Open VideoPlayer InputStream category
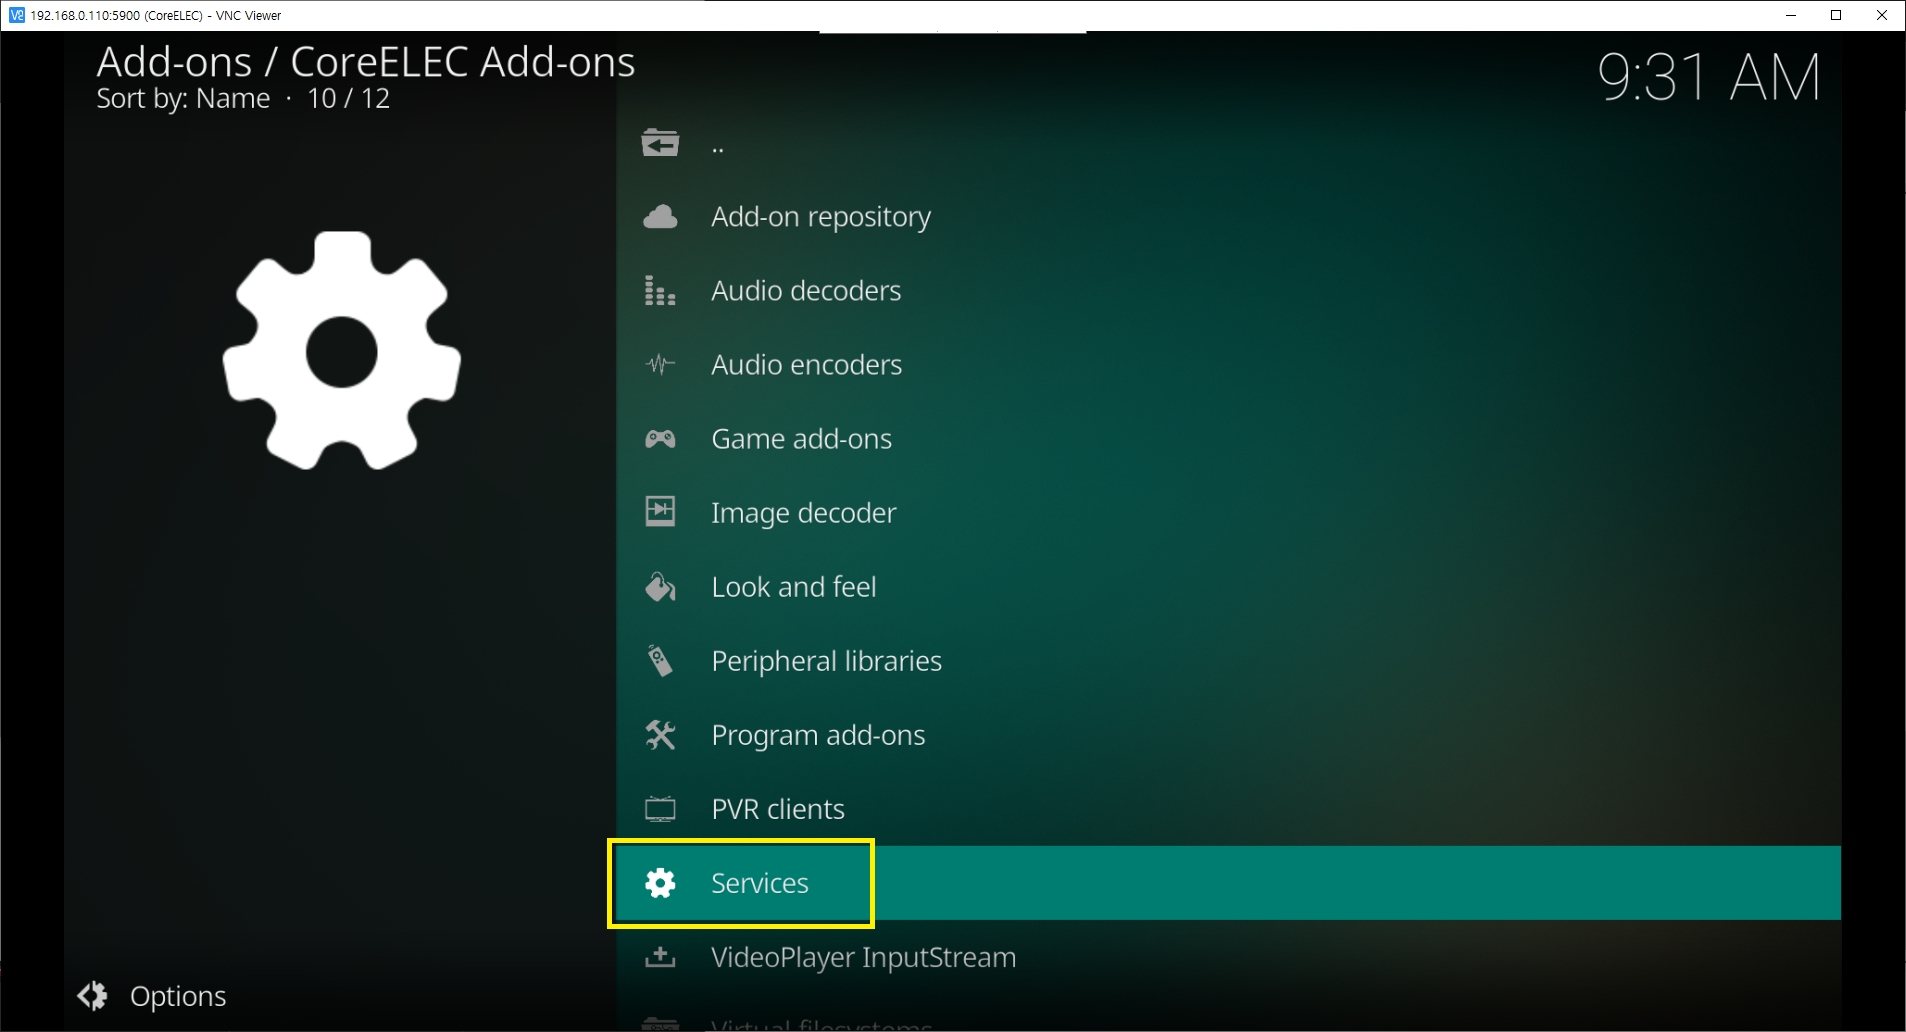This screenshot has height=1032, width=1906. pos(1228,957)
